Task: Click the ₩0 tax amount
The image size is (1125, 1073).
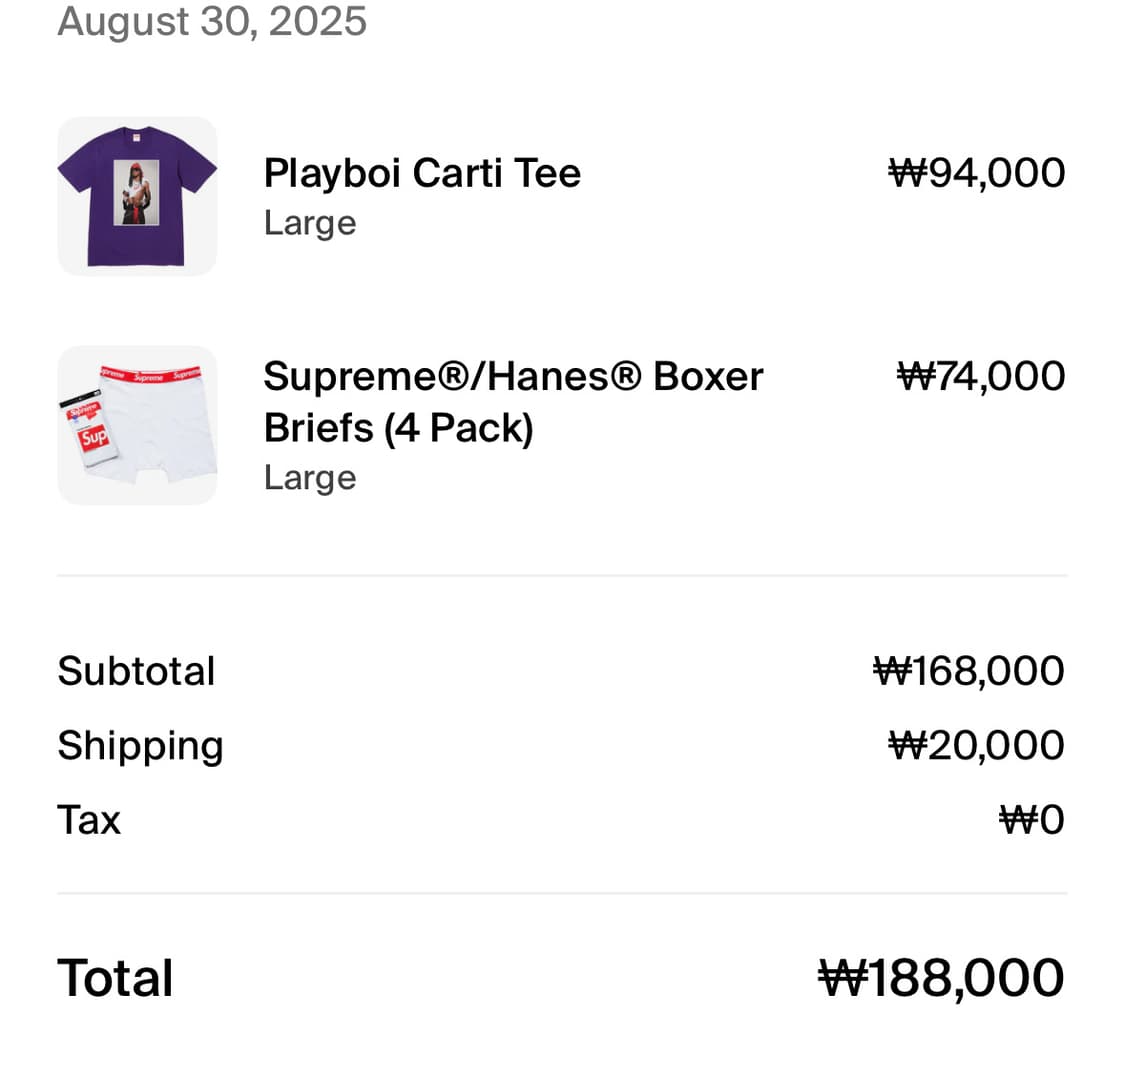Action: click(1032, 820)
